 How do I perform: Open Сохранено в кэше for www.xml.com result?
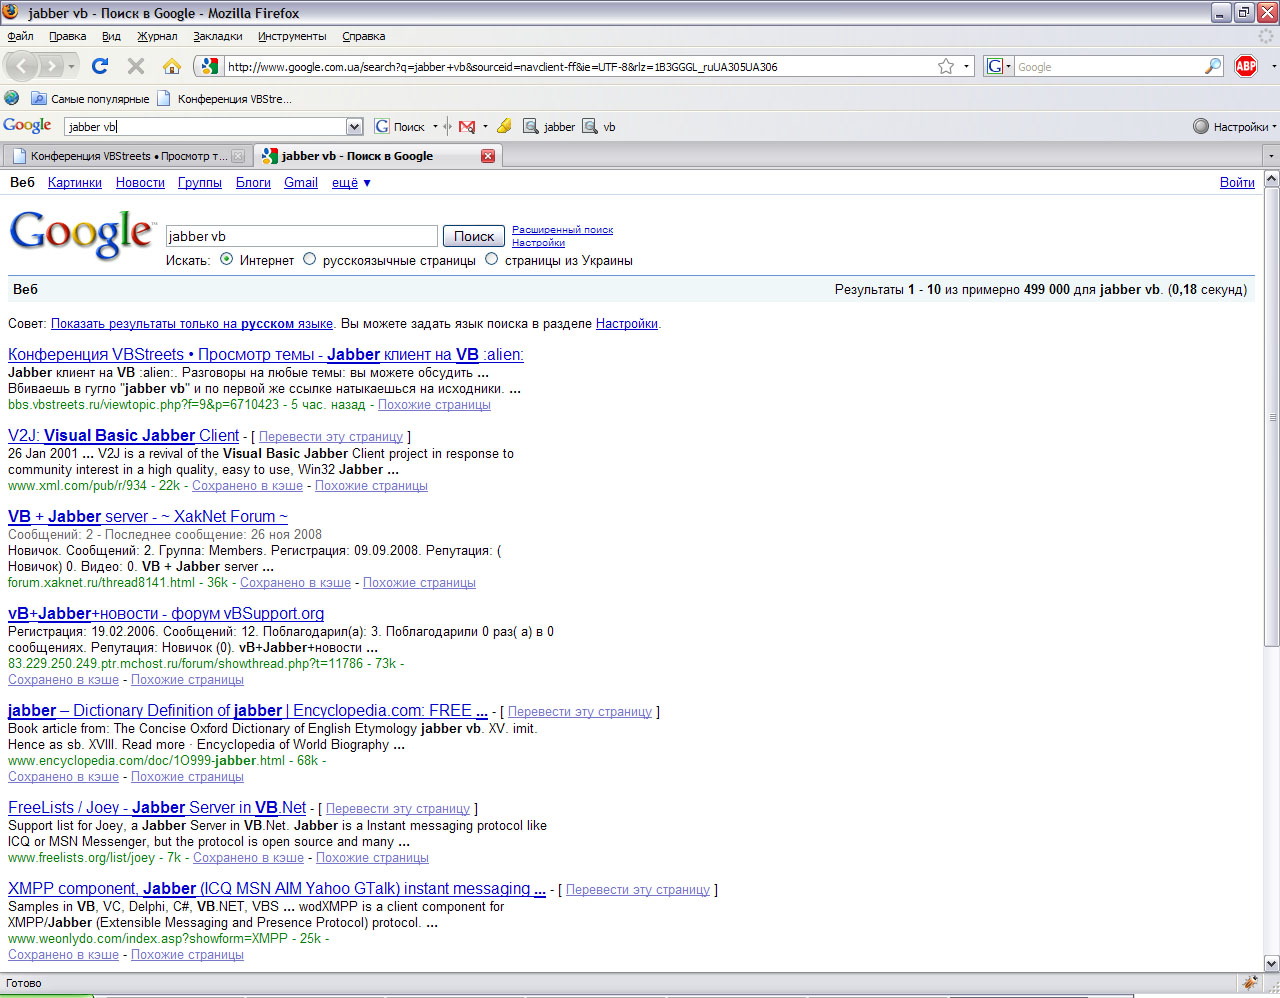(x=247, y=485)
